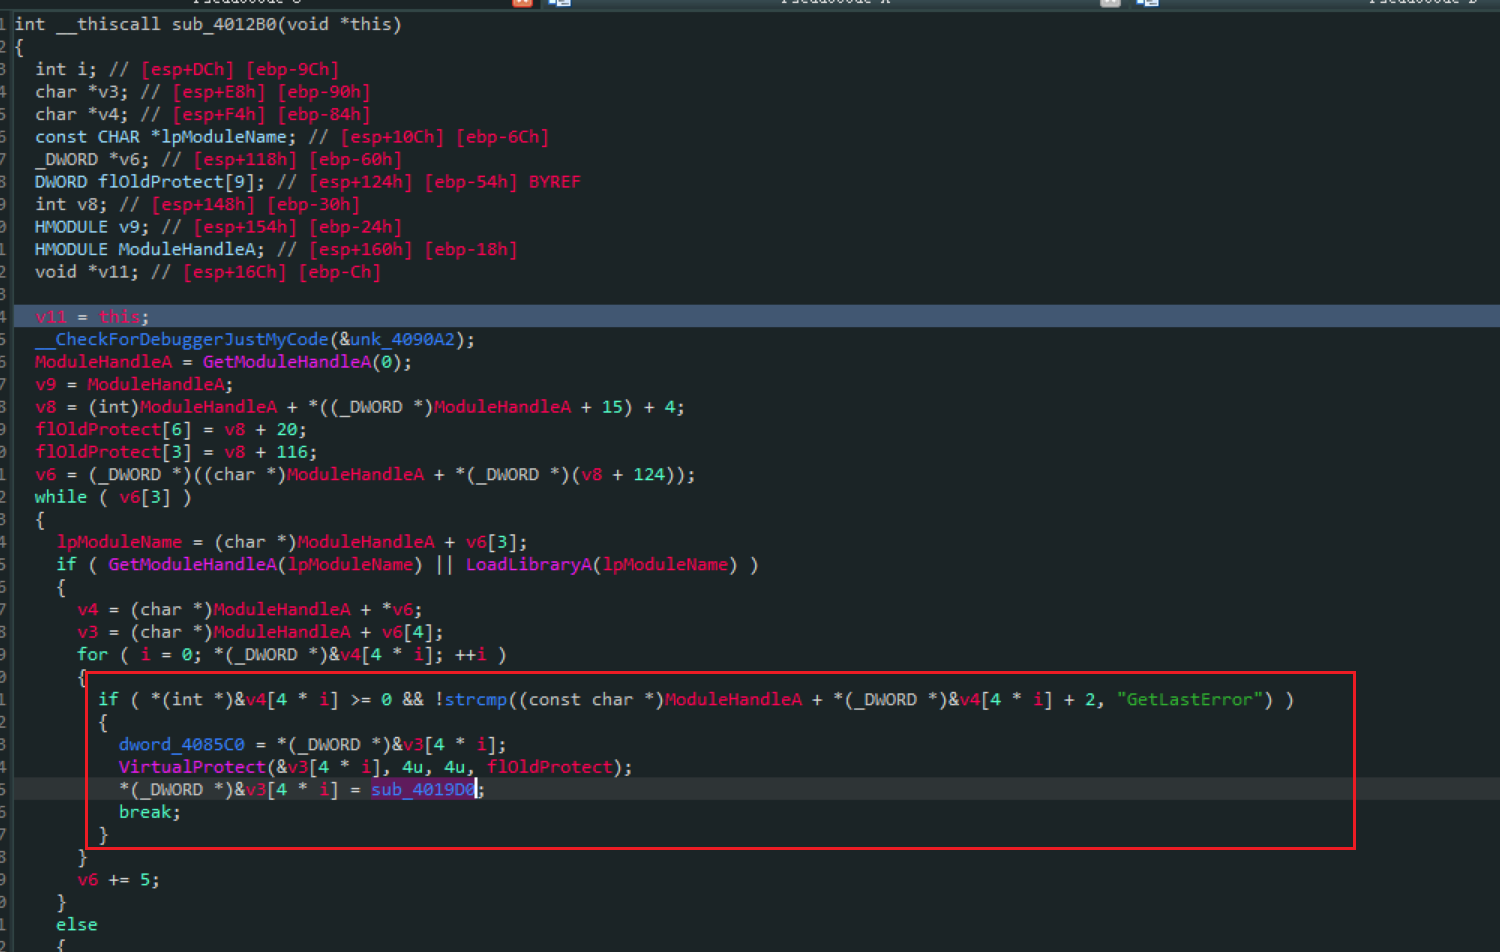Screen dimensions: 1500x952
Task: Click the unk_4090A2 argument
Action: click(401, 340)
